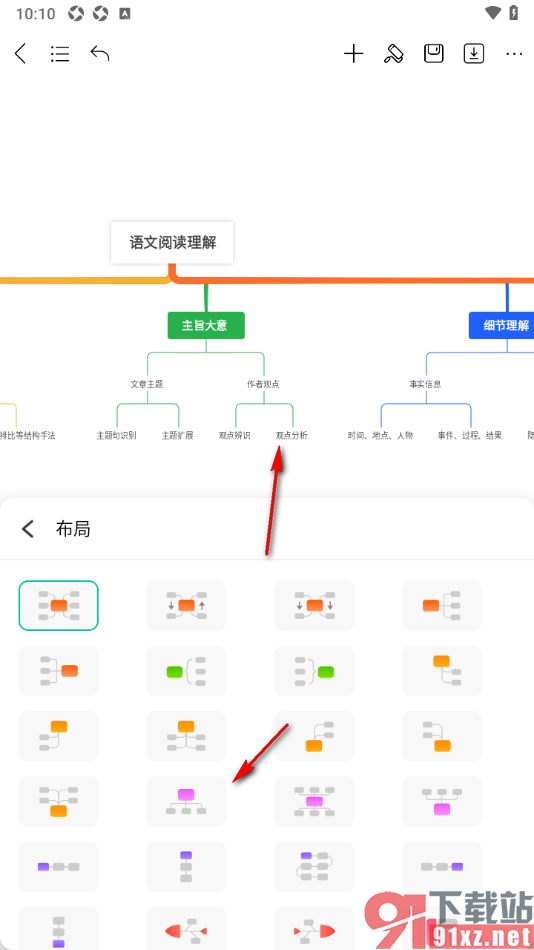Choose green brace layout opening rightward
Image resolution: width=534 pixels, height=950 pixels.
pos(186,671)
